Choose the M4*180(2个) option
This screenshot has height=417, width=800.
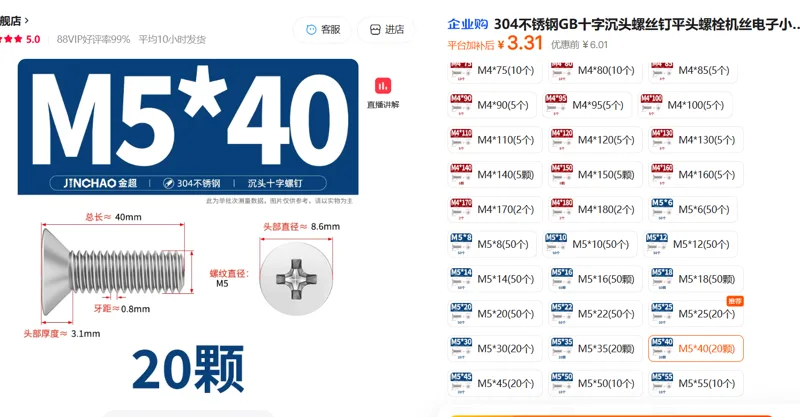[595, 209]
